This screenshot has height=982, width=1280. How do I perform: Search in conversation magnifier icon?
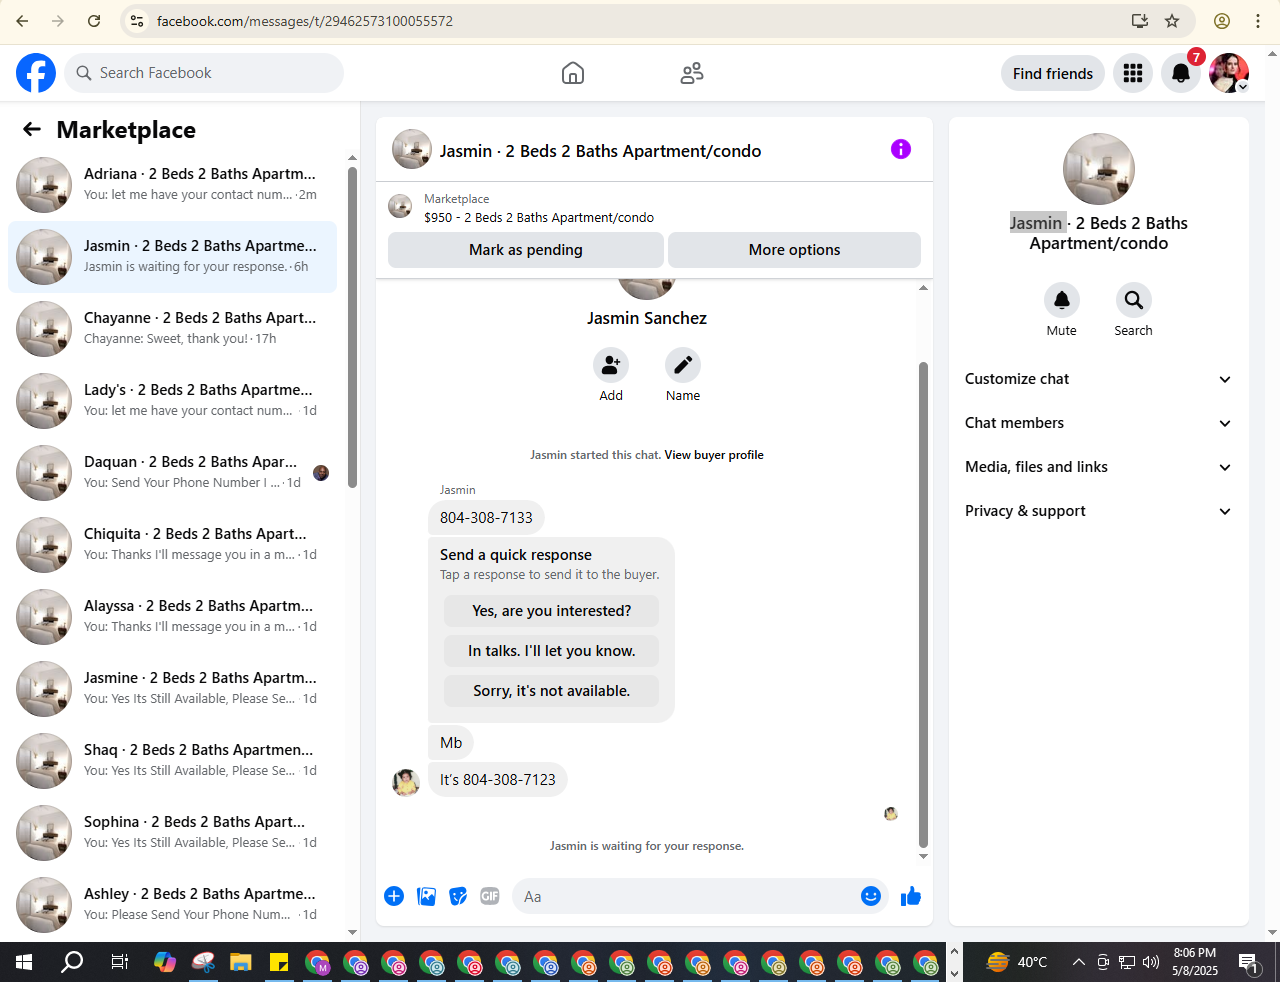pyautogui.click(x=1134, y=300)
